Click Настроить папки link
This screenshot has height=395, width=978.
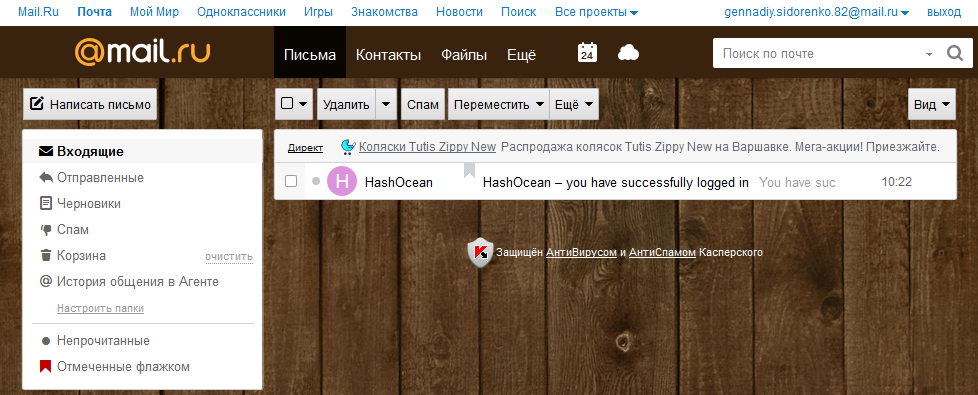[x=100, y=308]
